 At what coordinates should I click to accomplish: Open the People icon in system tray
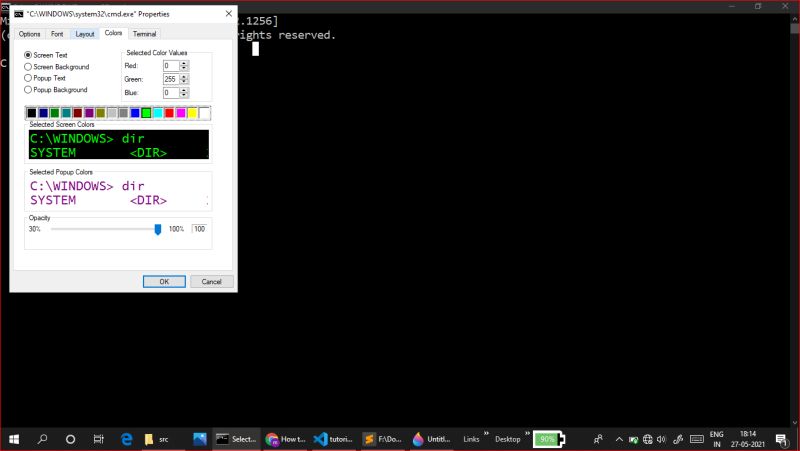pyautogui.click(x=598, y=439)
